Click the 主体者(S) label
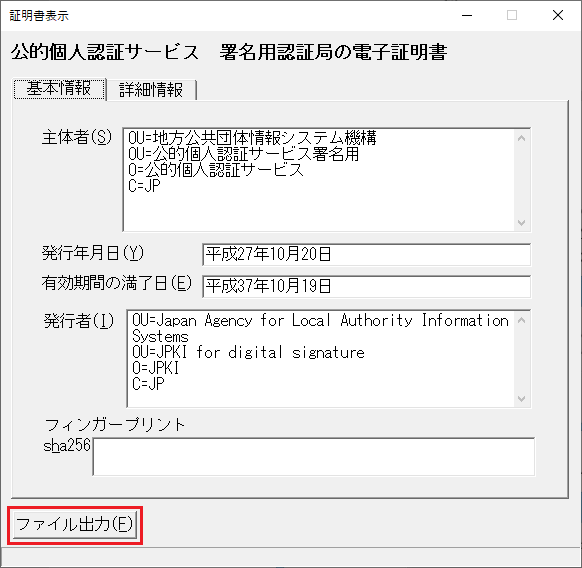The width and height of the screenshot is (582, 568). tap(77, 137)
